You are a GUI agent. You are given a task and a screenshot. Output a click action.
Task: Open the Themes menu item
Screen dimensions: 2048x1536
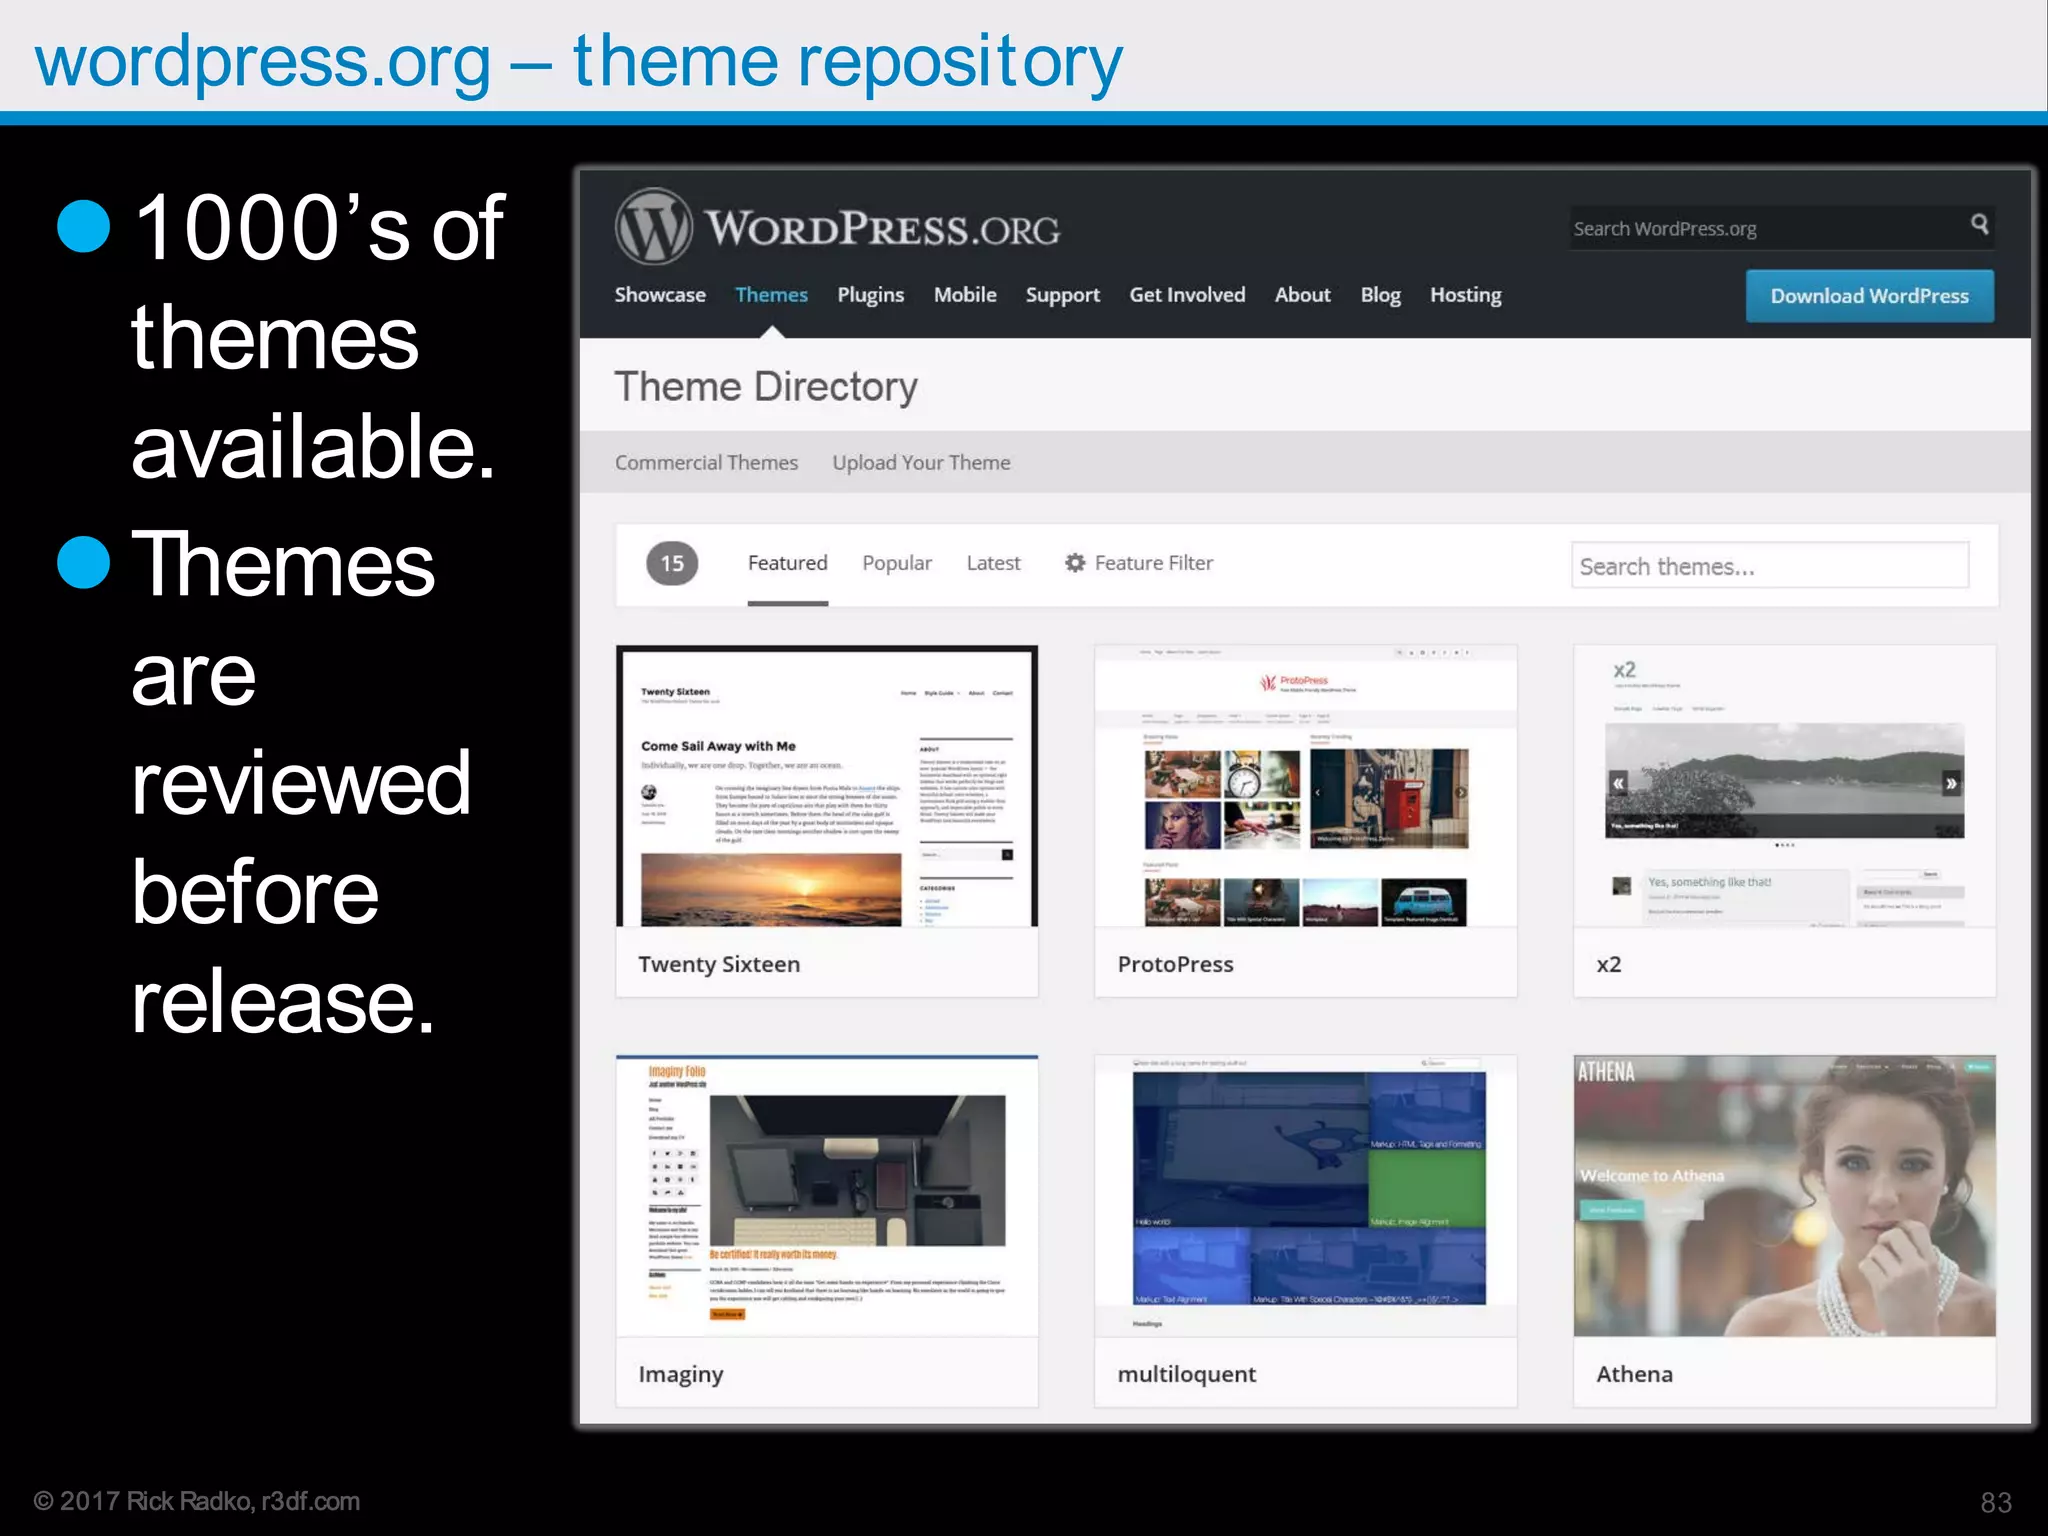coord(771,295)
